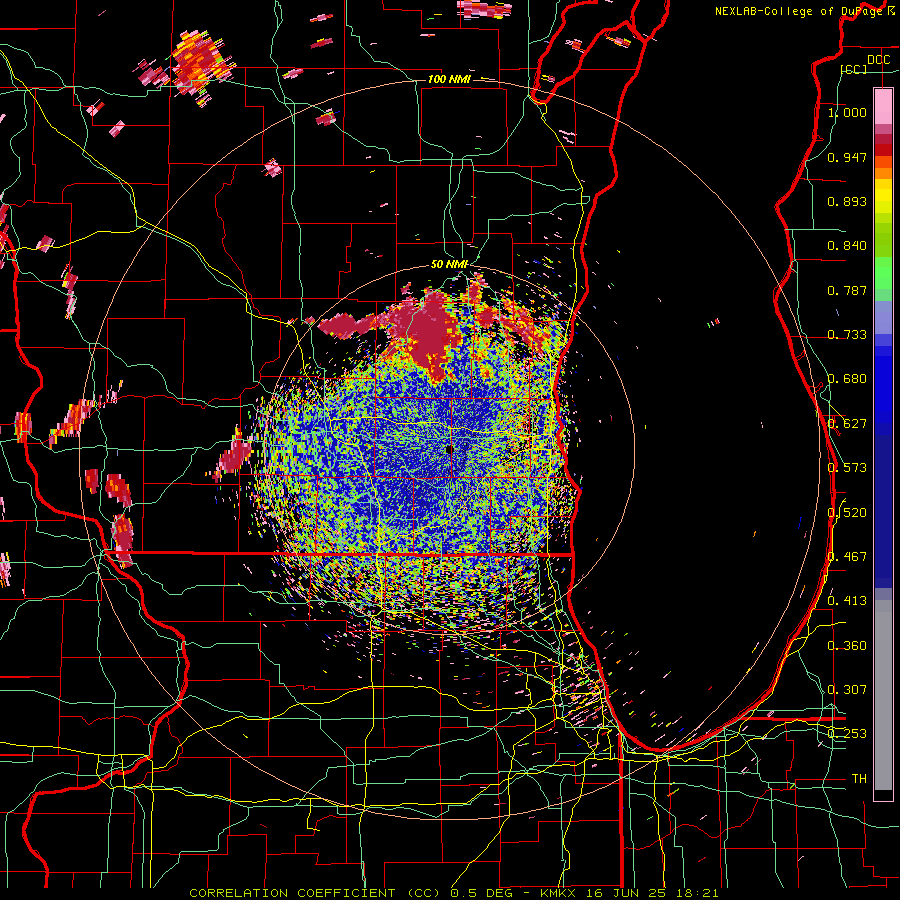900x900 pixels.
Task: Pick the bright green segment of color scale
Action: [883, 273]
